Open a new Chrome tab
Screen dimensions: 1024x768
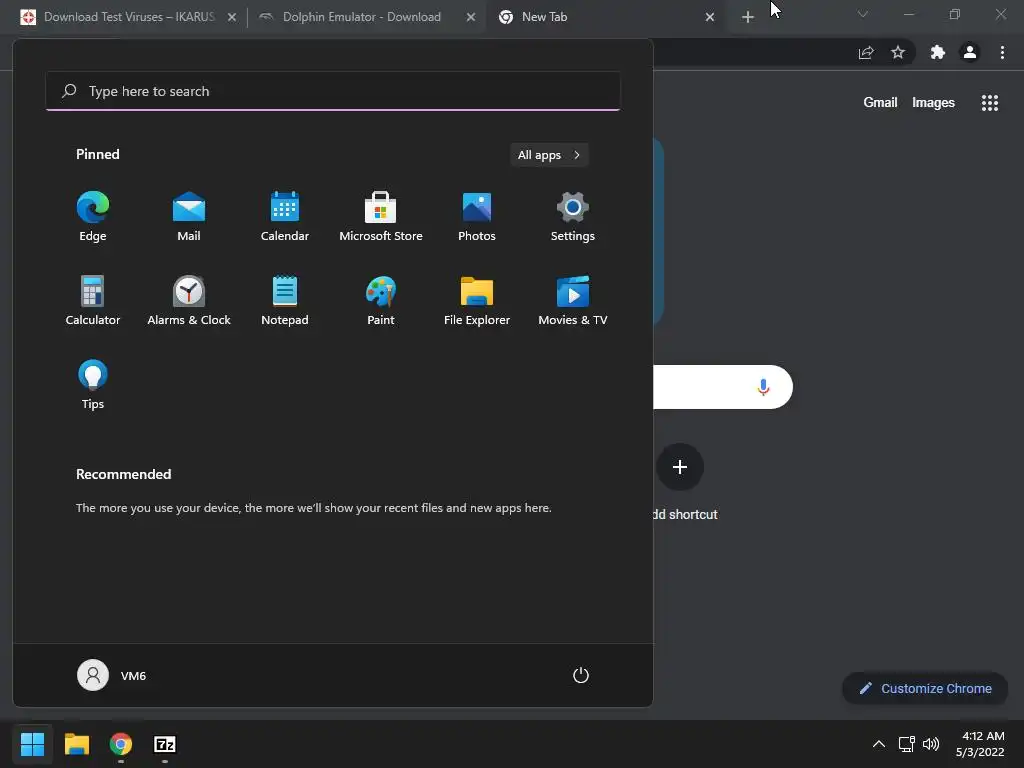748,17
